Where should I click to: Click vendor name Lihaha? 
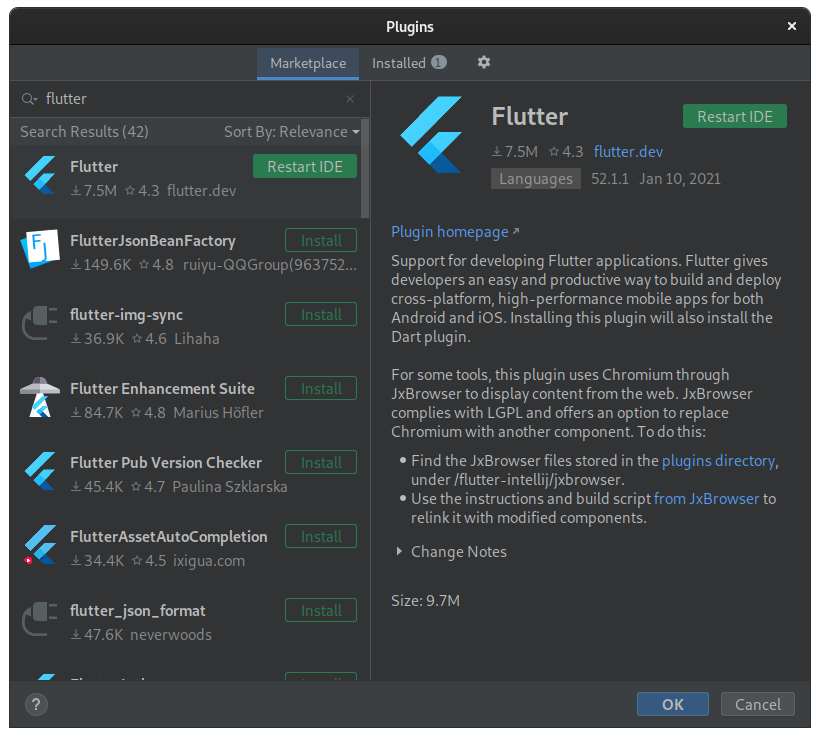pos(197,339)
